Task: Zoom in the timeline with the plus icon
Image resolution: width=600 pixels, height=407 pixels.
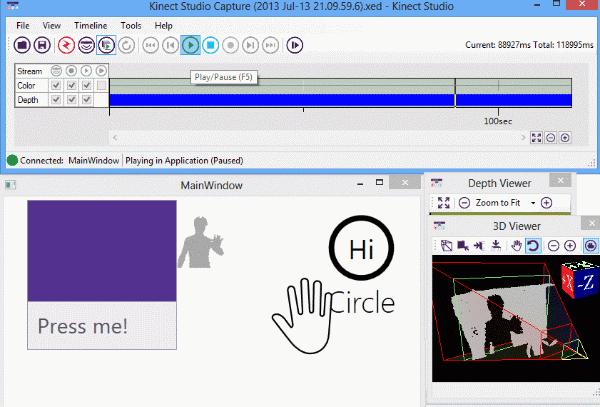Action: coord(565,137)
